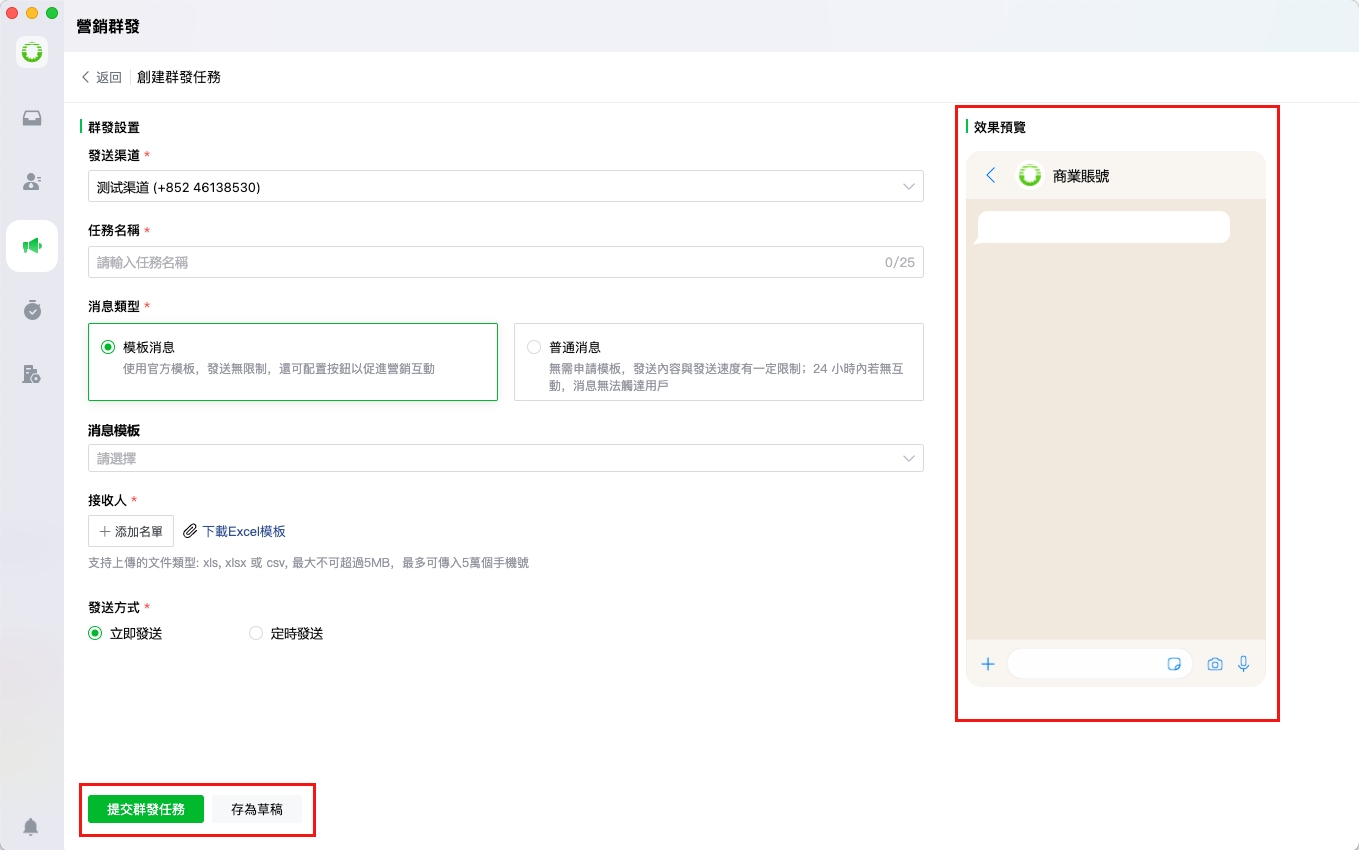Open the scheduled tasks clock icon
The height and width of the screenshot is (850, 1359).
click(32, 310)
